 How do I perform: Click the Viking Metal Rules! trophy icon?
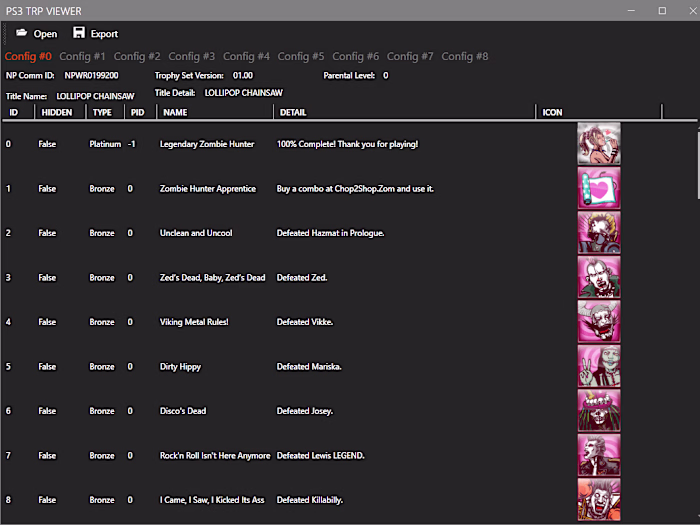598,322
